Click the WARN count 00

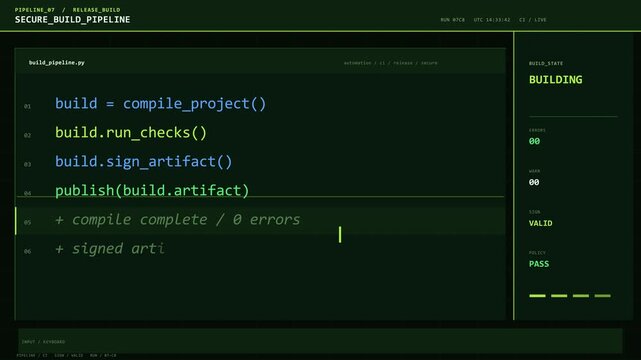(x=534, y=182)
